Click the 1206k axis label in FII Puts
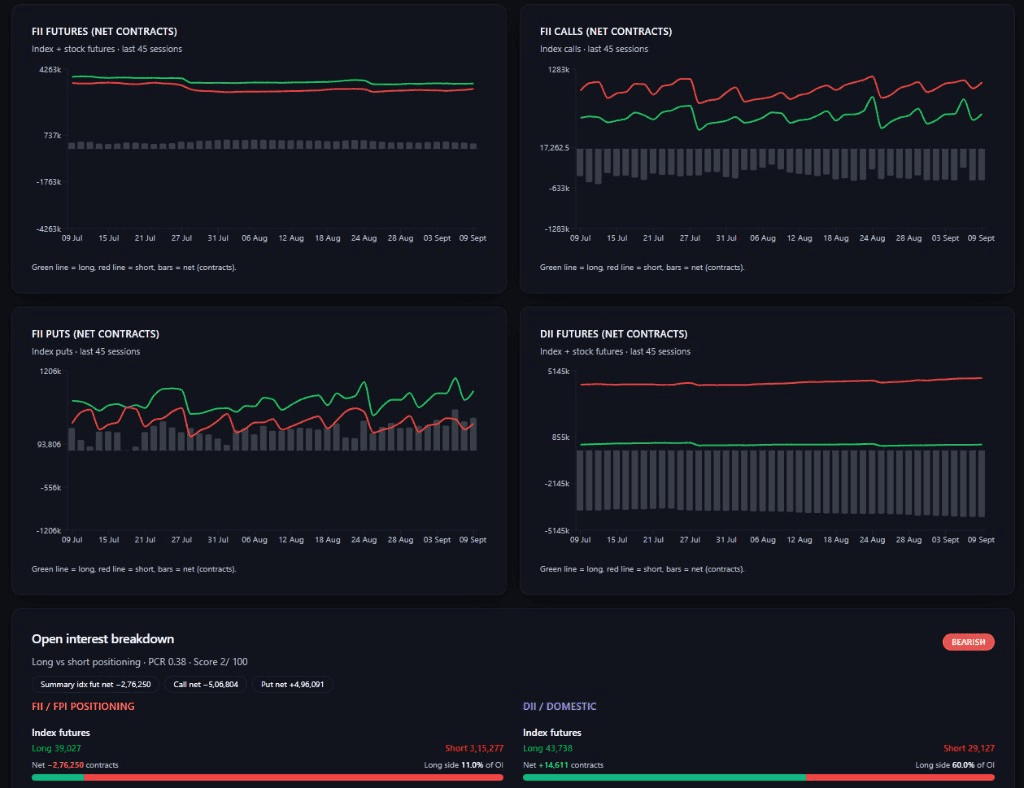This screenshot has height=788, width=1024. [50, 371]
